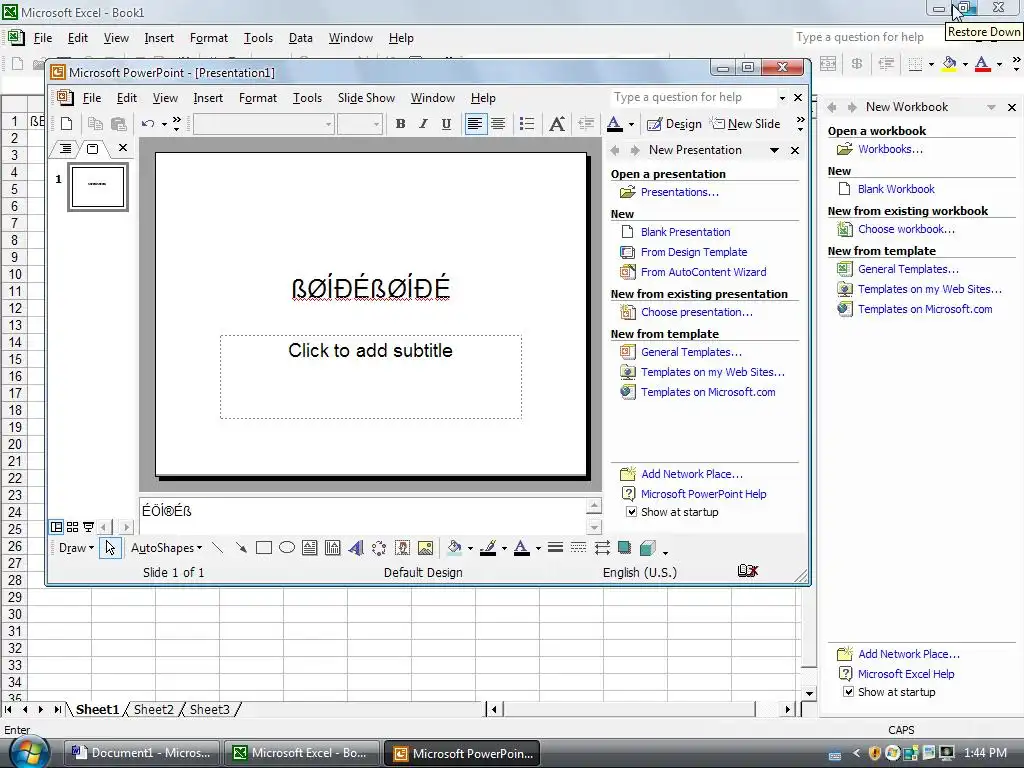Viewport: 1024px width, 768px height.
Task: Click 3-D Style icon in Drawing toolbar
Action: click(x=647, y=548)
